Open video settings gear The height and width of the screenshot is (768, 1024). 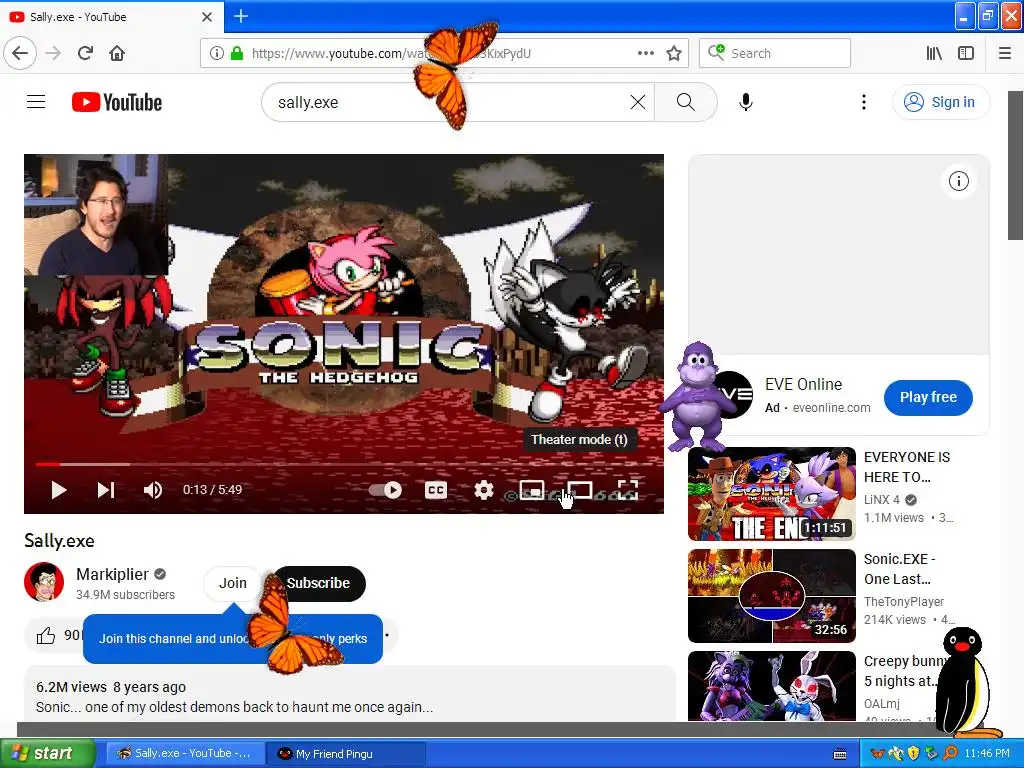[483, 490]
